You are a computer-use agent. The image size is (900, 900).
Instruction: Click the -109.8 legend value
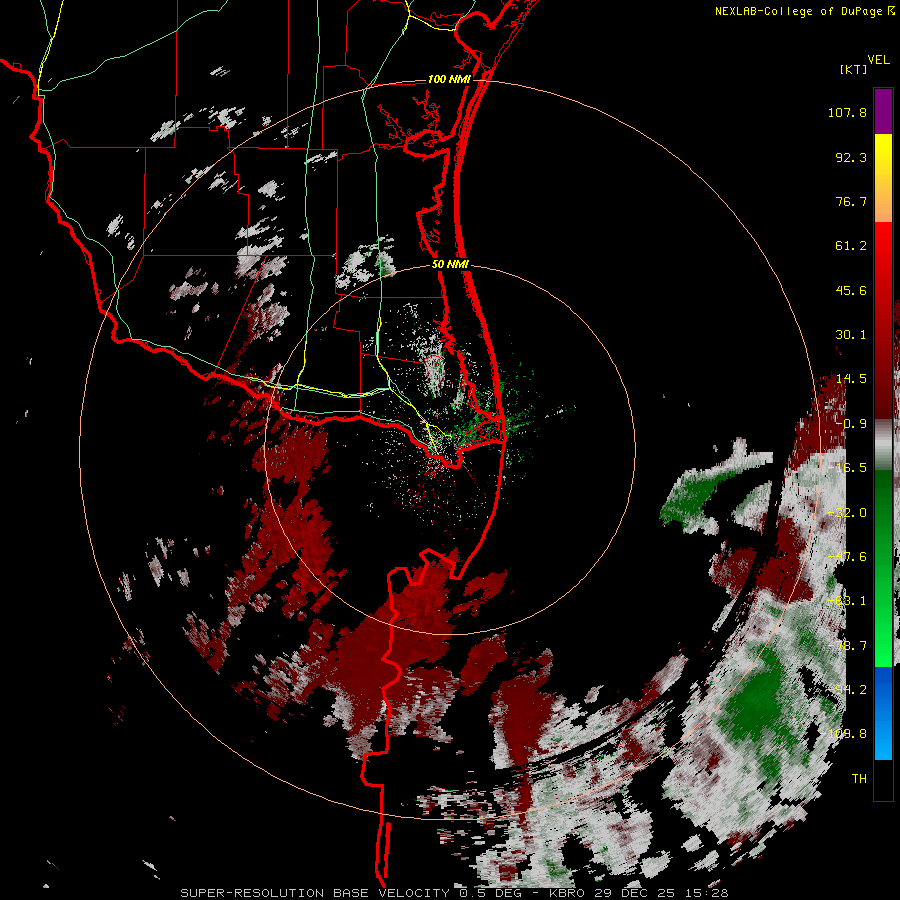843,734
